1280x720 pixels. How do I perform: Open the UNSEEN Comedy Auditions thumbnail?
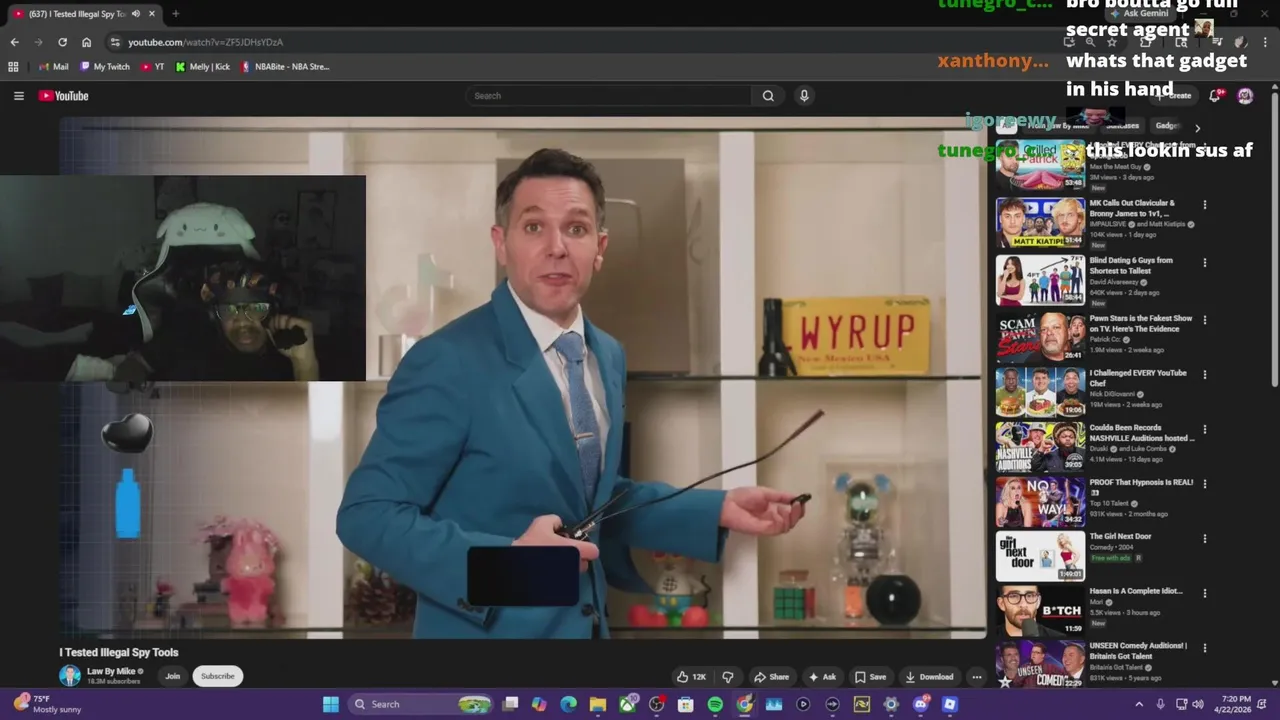(1040, 664)
